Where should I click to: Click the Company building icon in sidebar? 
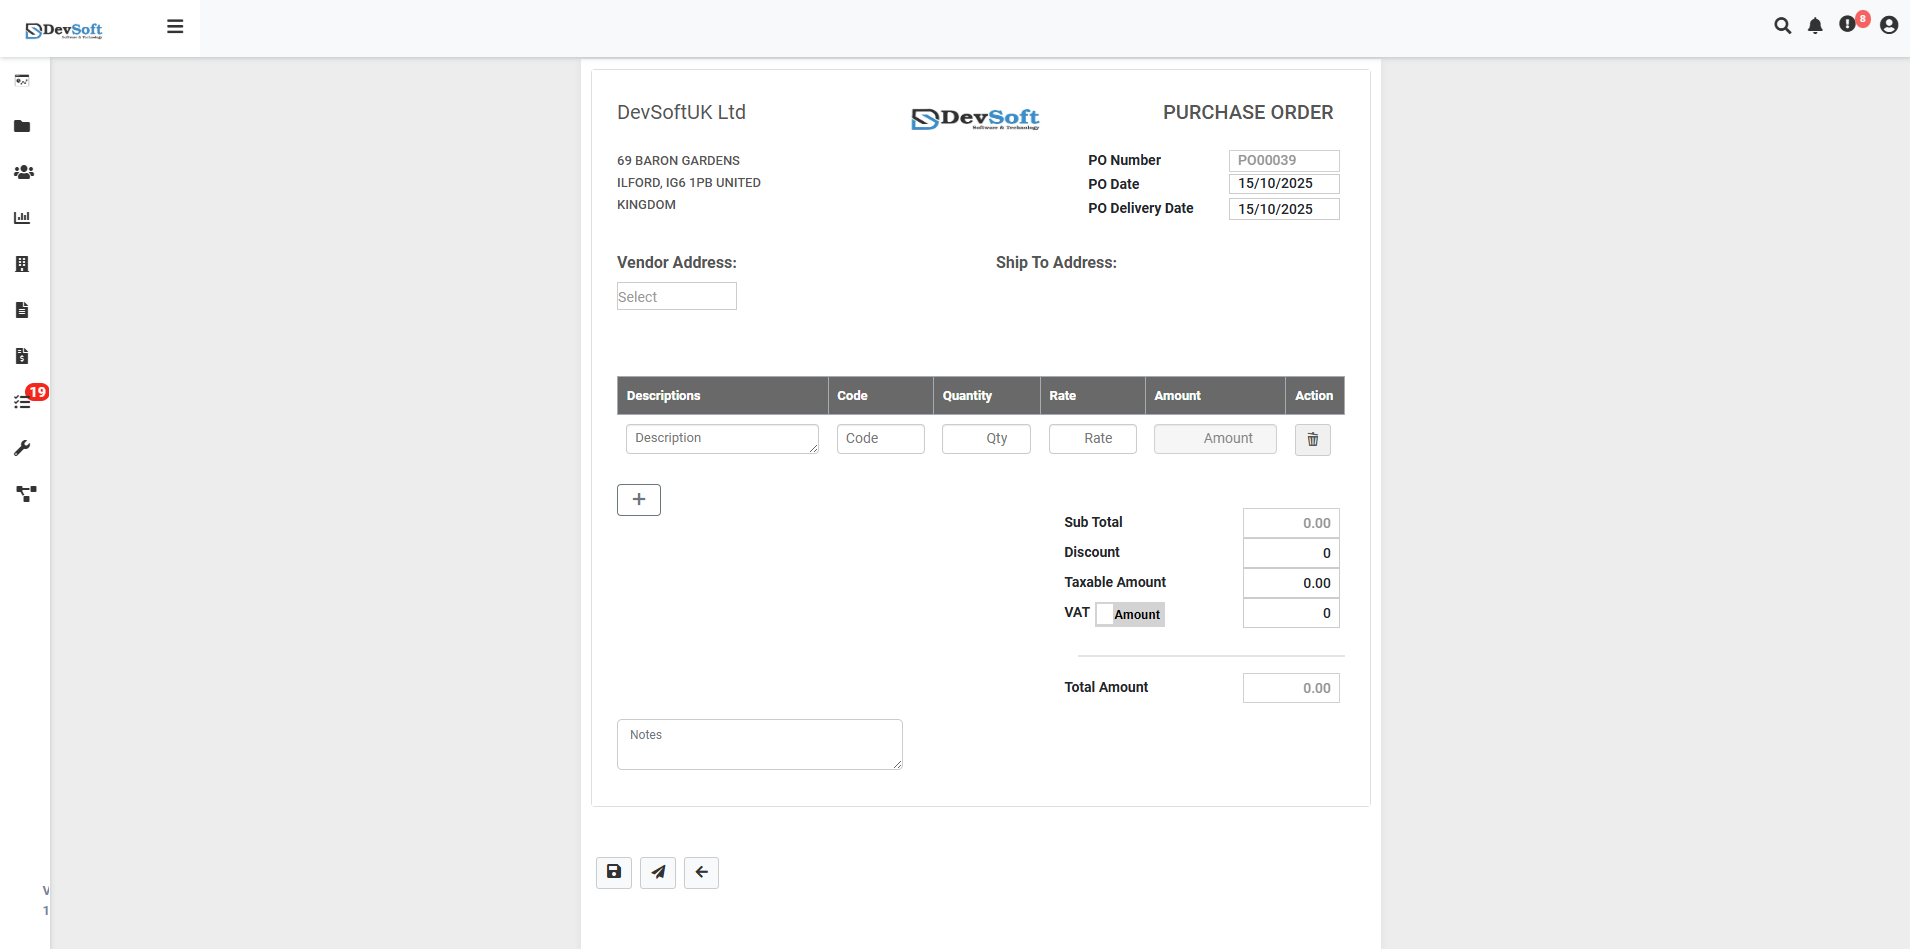click(x=23, y=263)
